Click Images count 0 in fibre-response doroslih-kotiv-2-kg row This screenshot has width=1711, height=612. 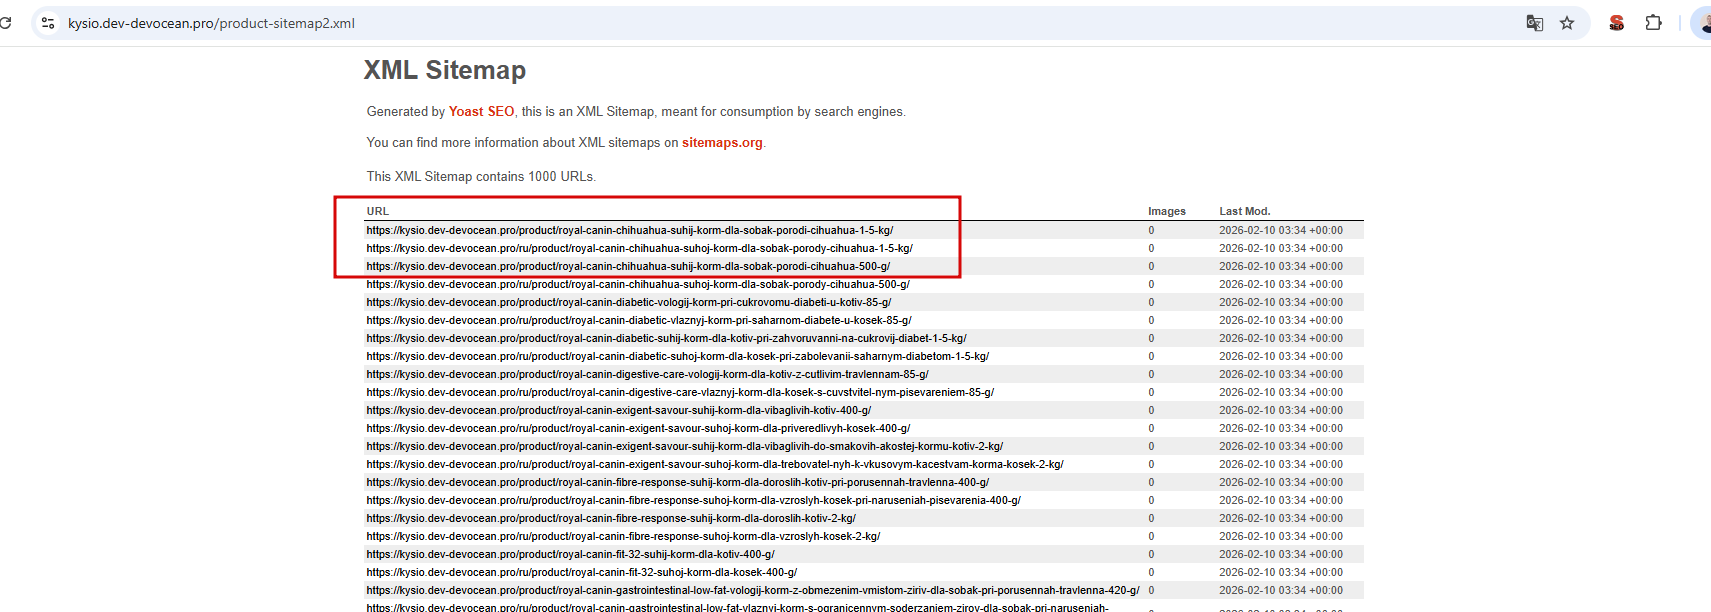click(1151, 518)
